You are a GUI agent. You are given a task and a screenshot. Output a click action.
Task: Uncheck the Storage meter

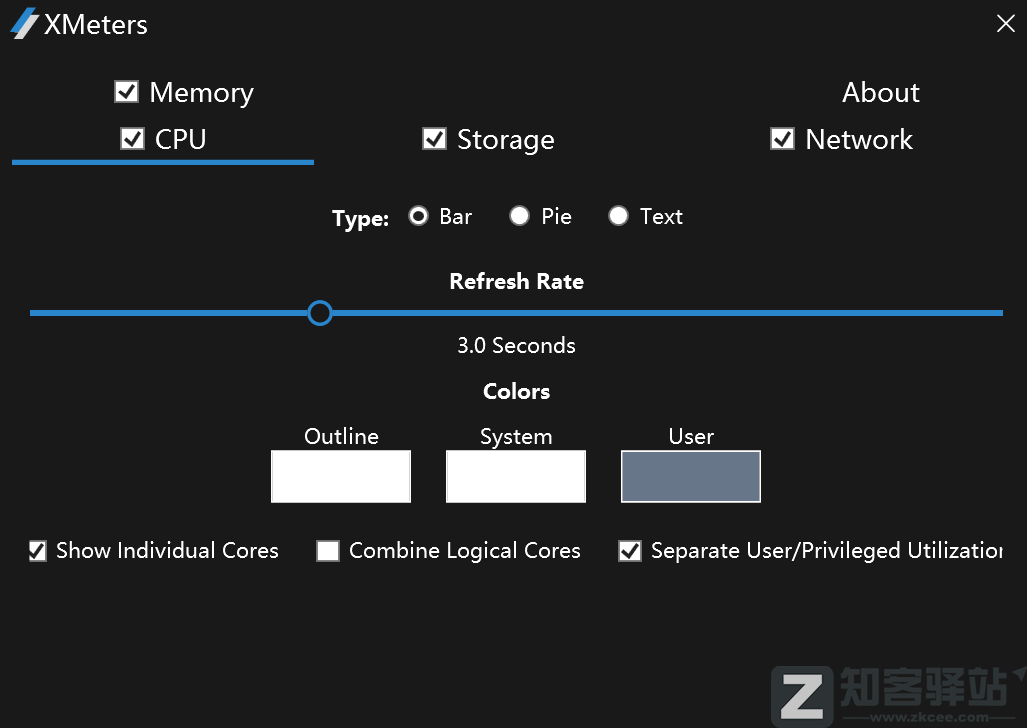[434, 139]
